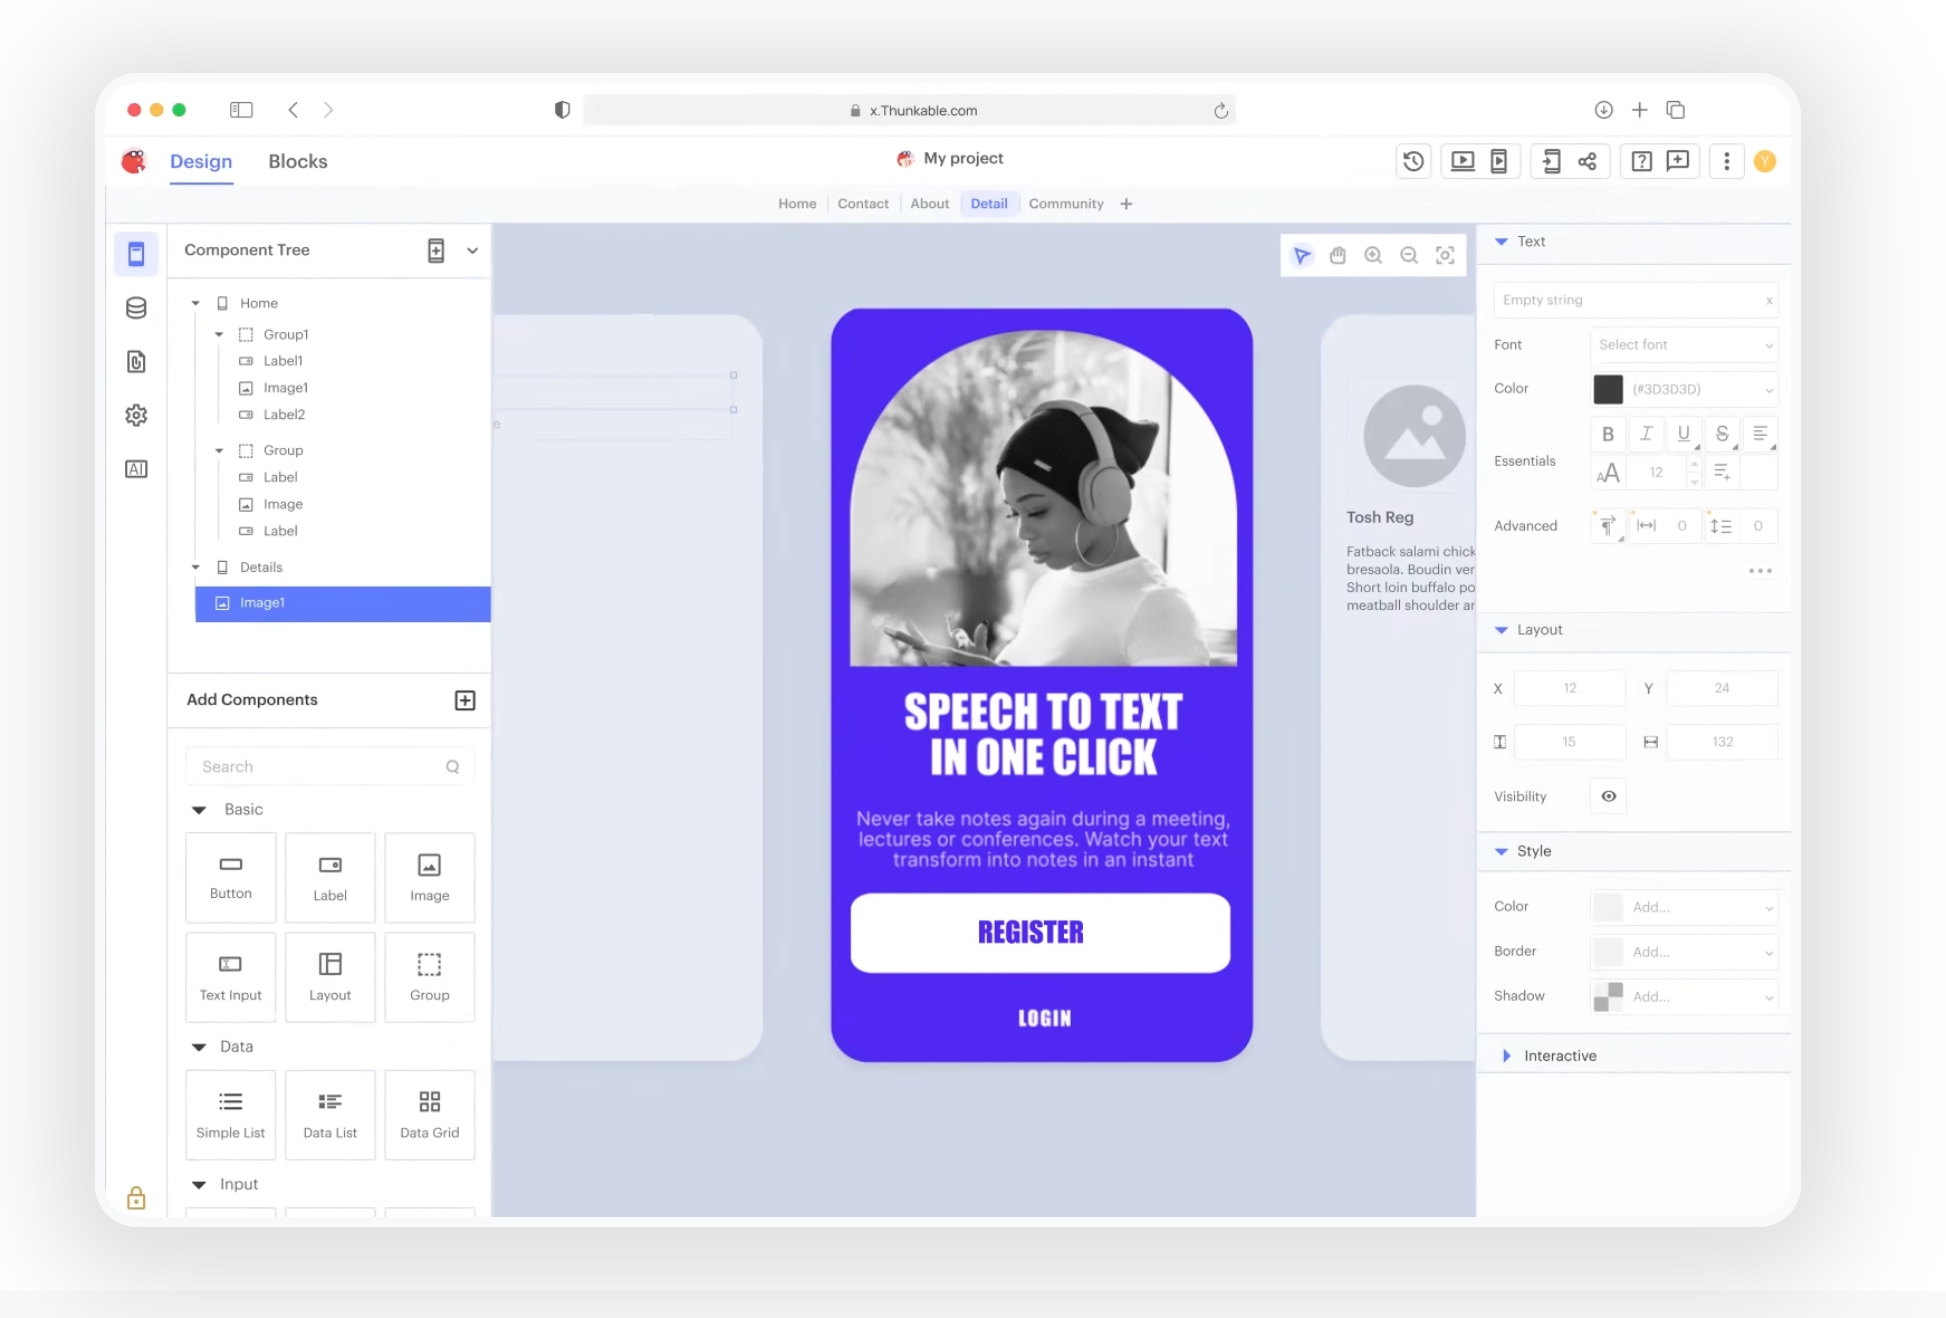Open the Select font dropdown
Screen dimensions: 1946x1318
coord(1684,345)
